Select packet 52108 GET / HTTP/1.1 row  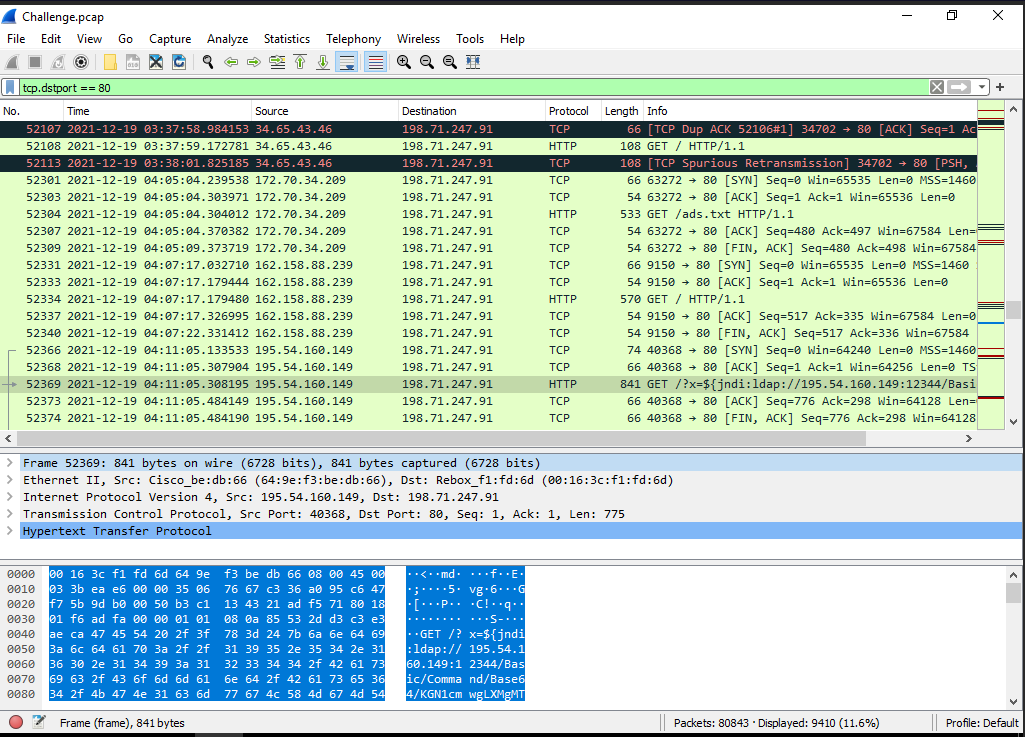click(488, 146)
